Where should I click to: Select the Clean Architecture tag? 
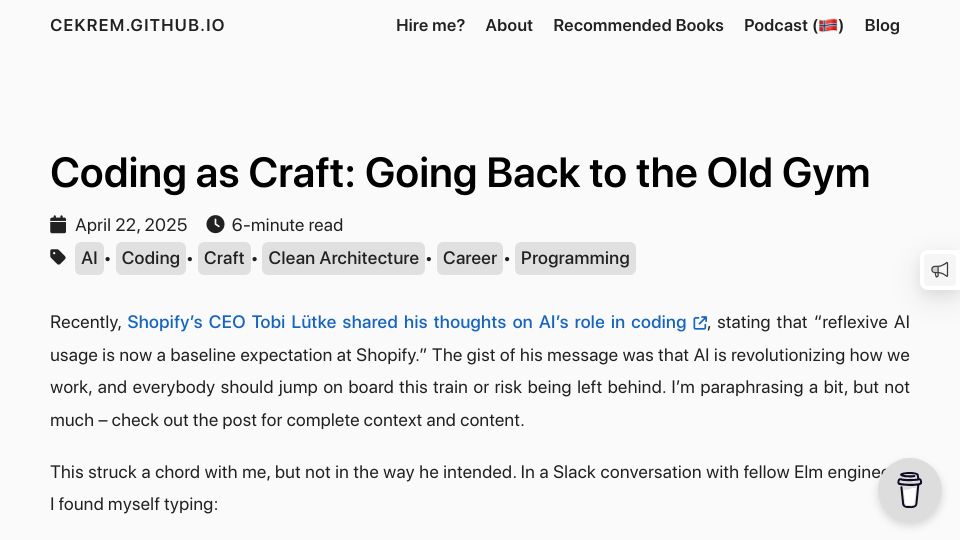pyautogui.click(x=343, y=258)
